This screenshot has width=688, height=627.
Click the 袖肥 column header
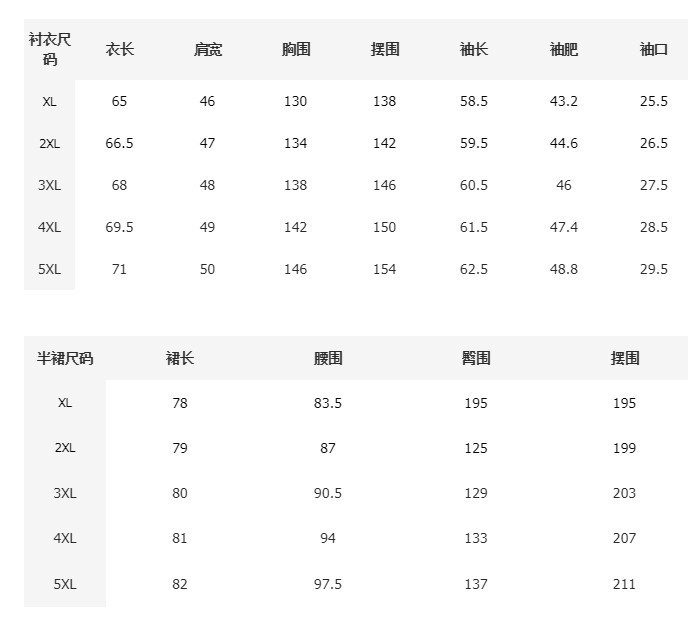pos(564,50)
